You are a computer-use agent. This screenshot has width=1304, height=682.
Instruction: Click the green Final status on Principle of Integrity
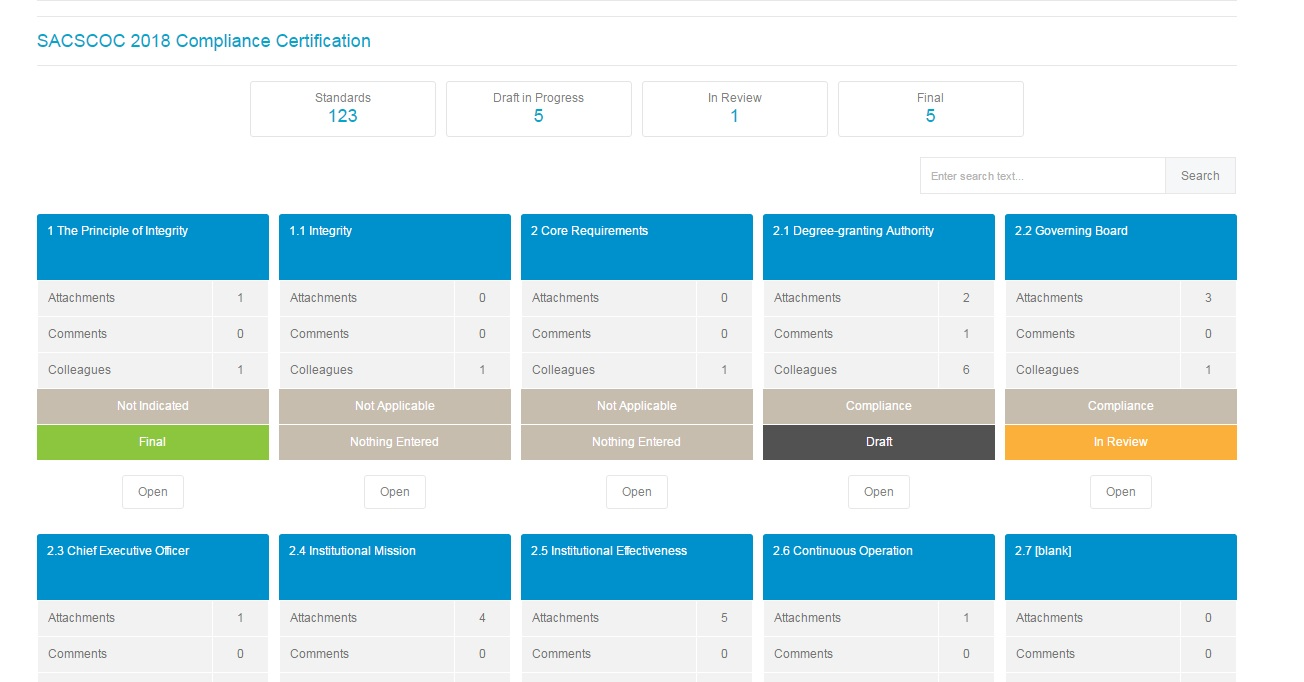(x=153, y=442)
